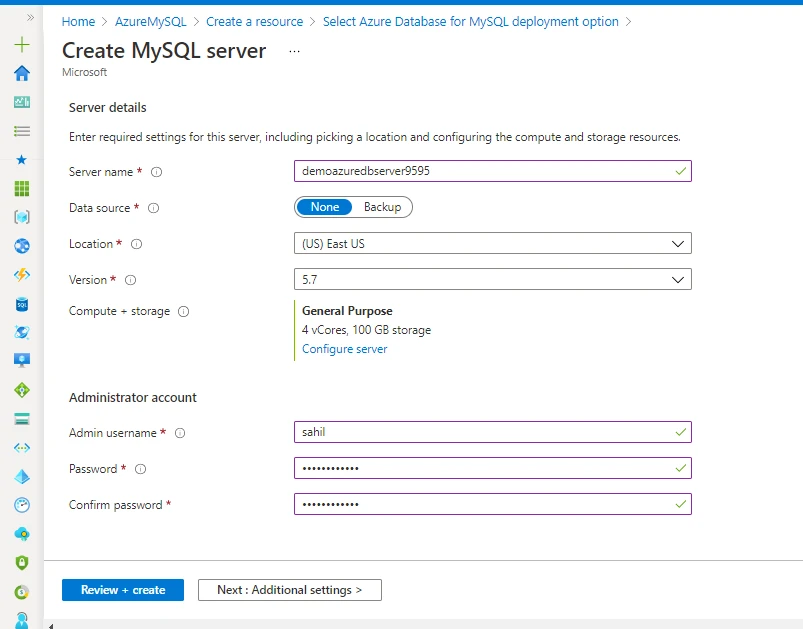Viewport: 803px width, 629px height.
Task: Open the Version dropdown
Action: 491,279
